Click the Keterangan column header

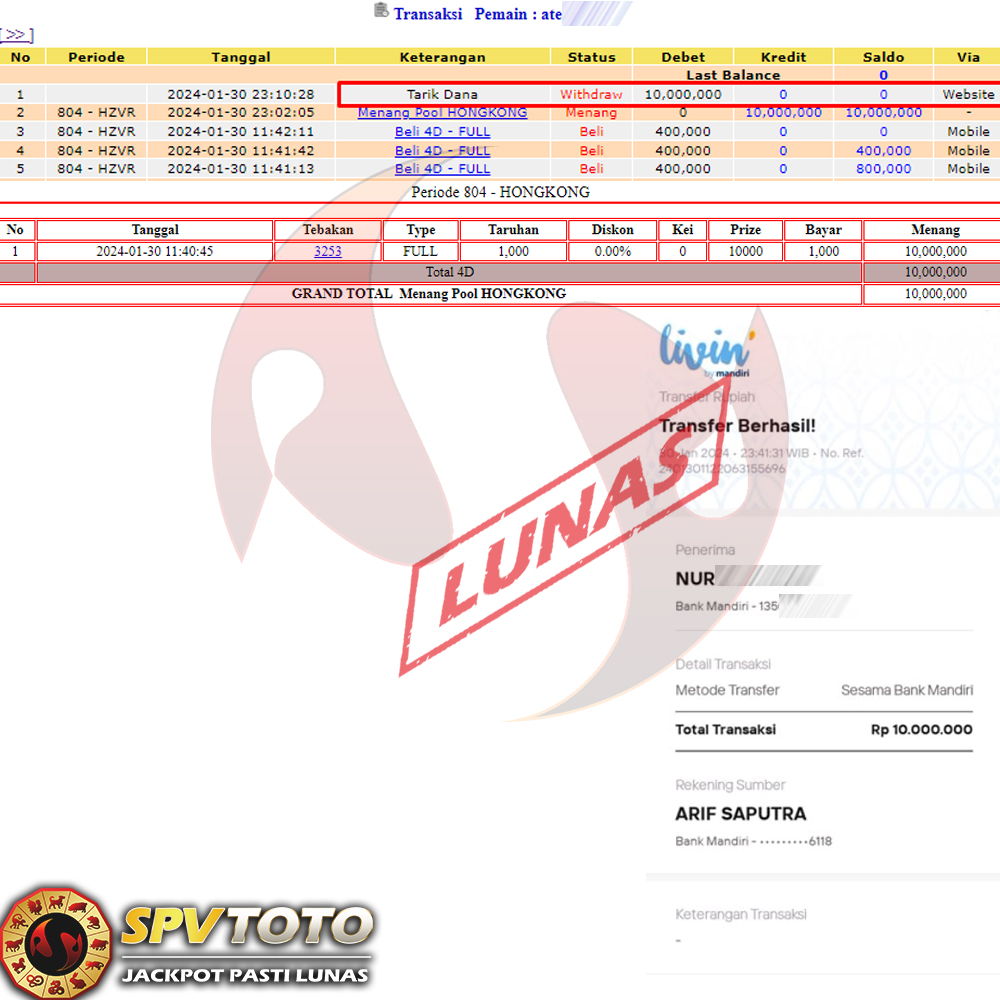tap(442, 57)
